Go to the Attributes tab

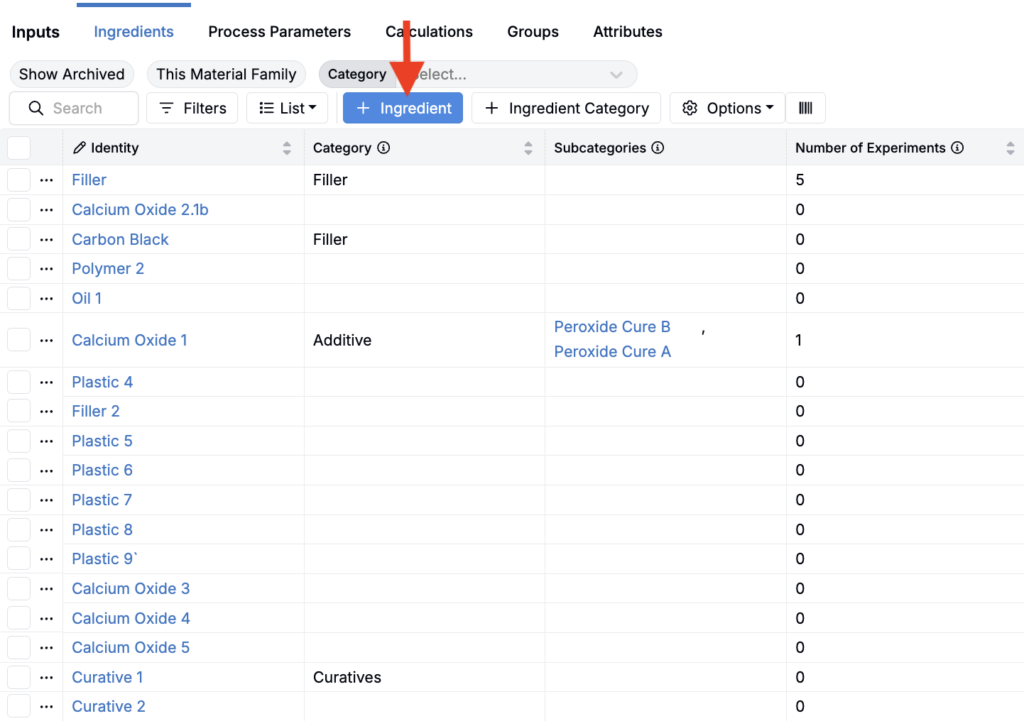pyautogui.click(x=627, y=32)
